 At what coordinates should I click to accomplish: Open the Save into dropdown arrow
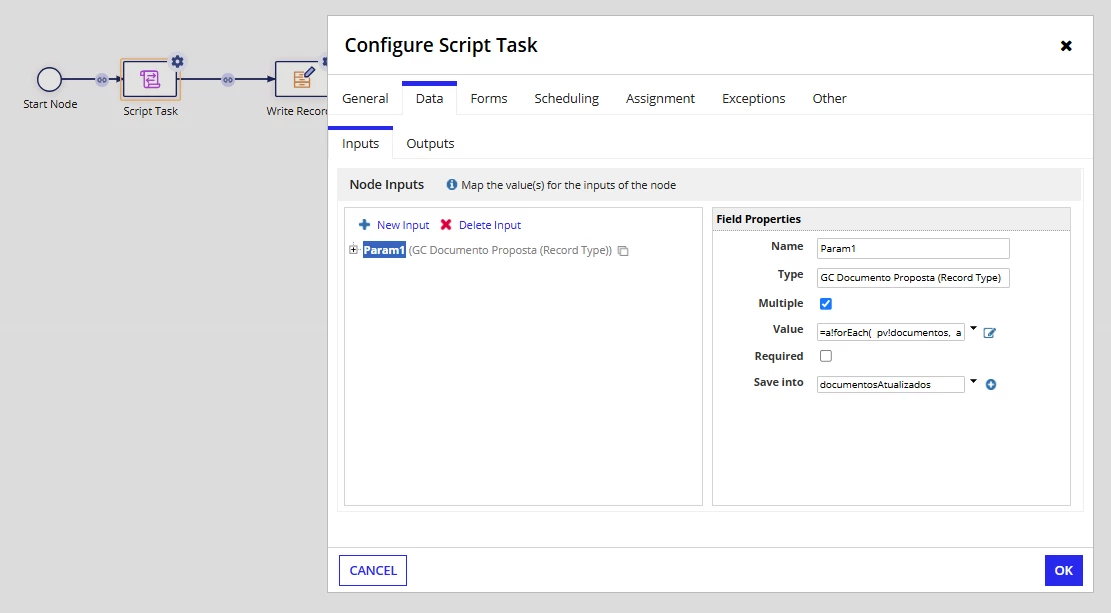(x=974, y=381)
